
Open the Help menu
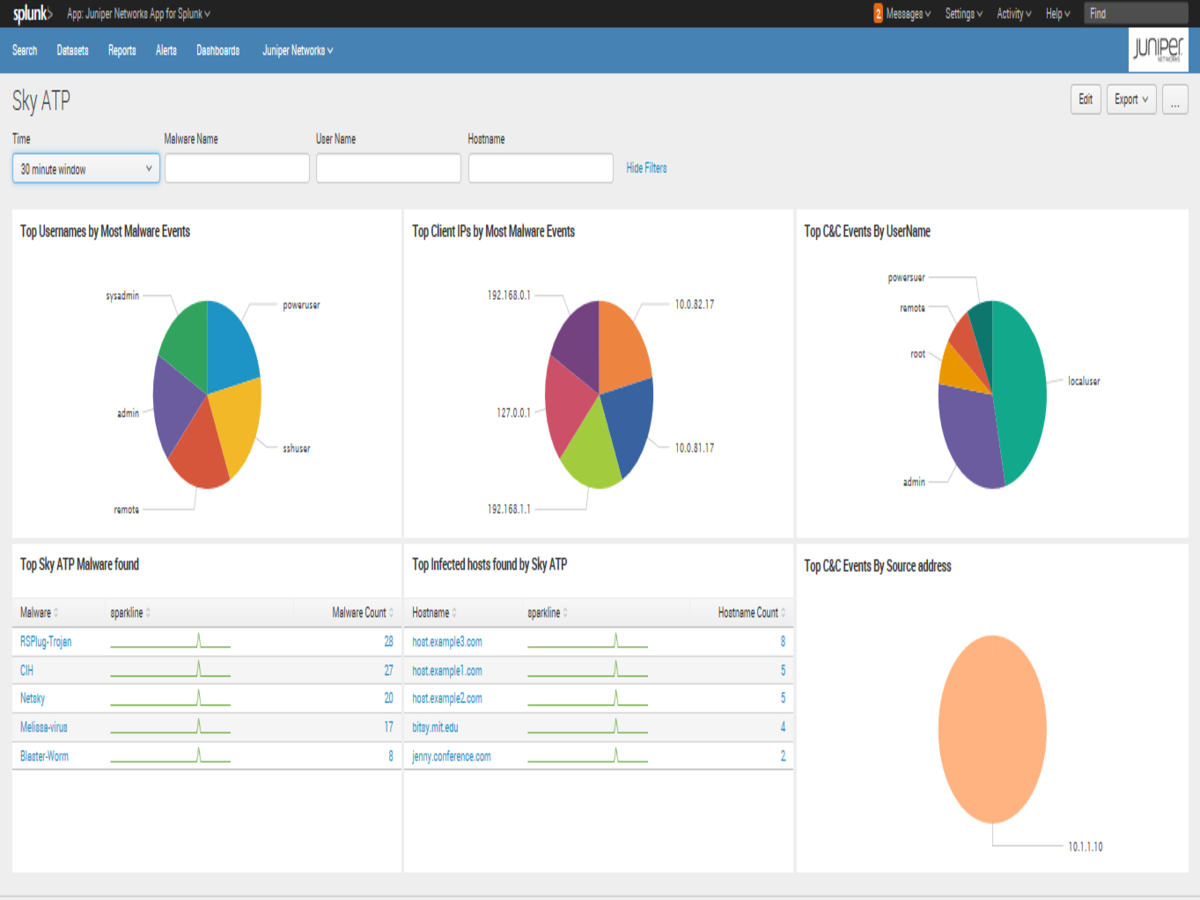tap(1058, 14)
